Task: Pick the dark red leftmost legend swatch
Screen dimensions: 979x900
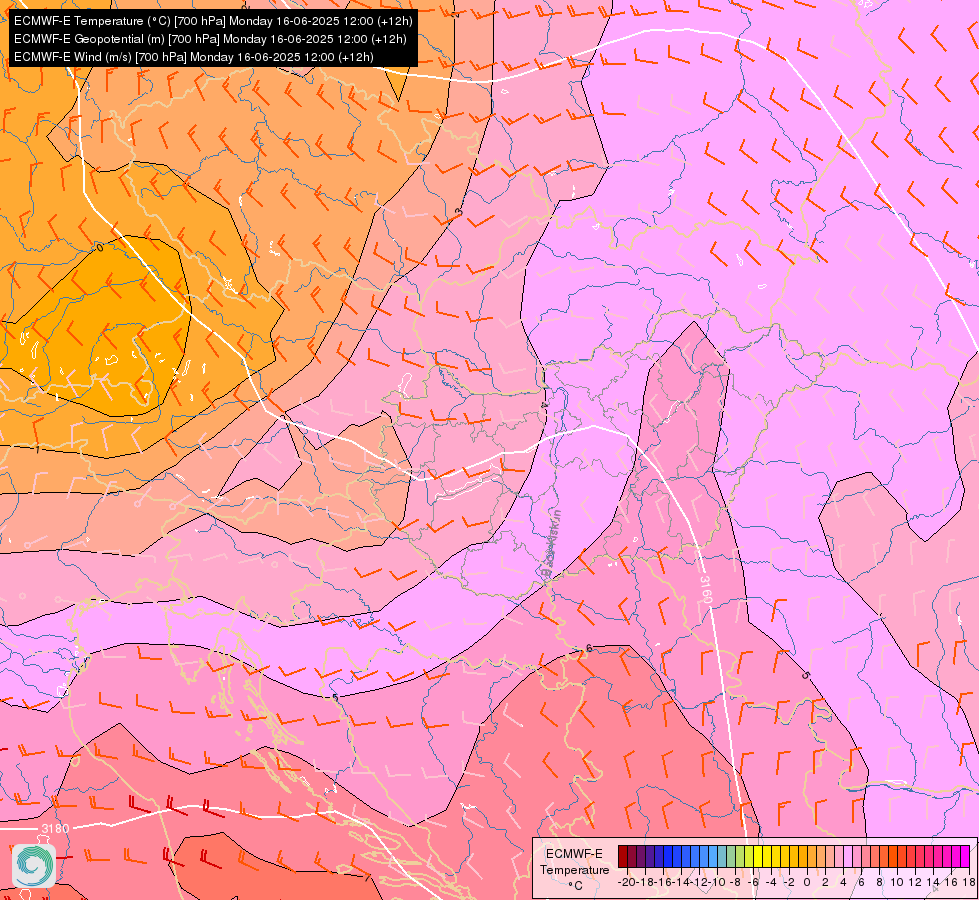Action: click(x=622, y=856)
